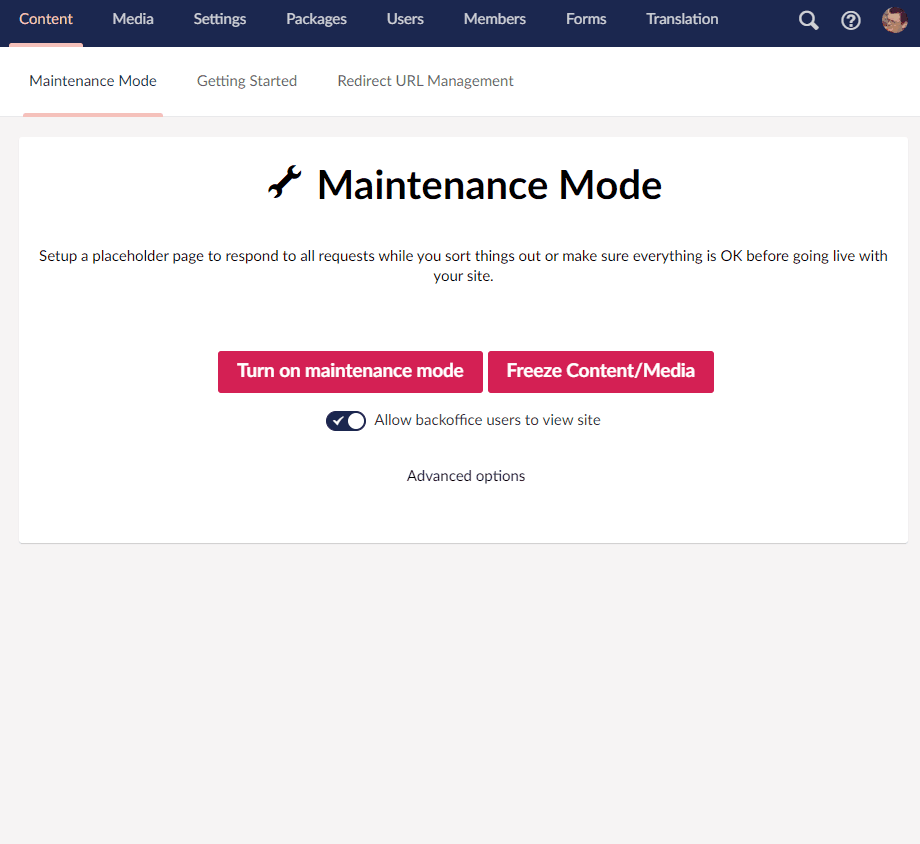920x844 pixels.
Task: Click Turn on maintenance mode
Action: (x=350, y=371)
